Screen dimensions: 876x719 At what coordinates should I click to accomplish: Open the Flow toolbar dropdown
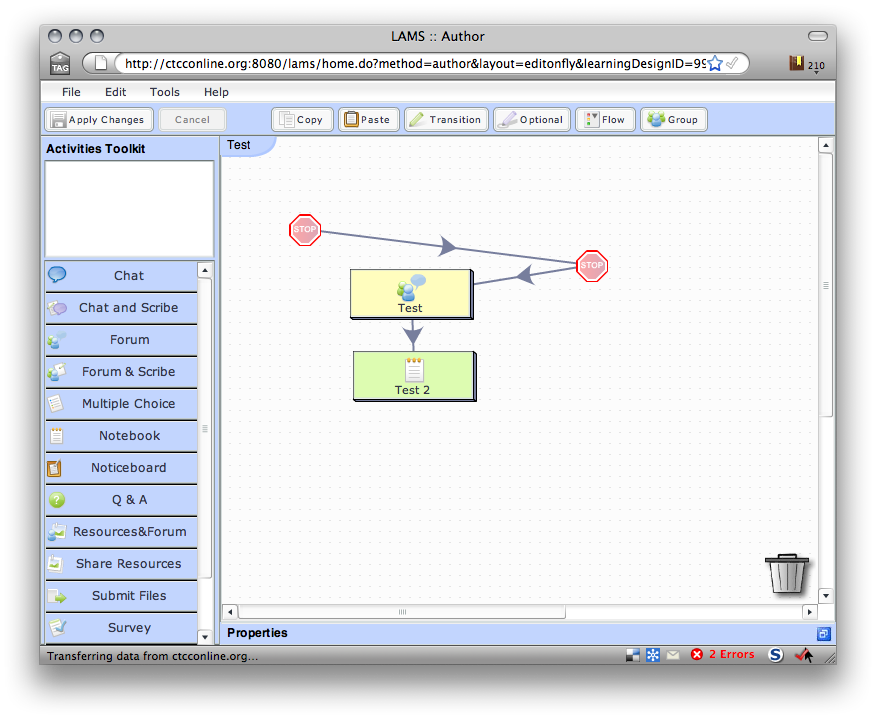point(603,120)
